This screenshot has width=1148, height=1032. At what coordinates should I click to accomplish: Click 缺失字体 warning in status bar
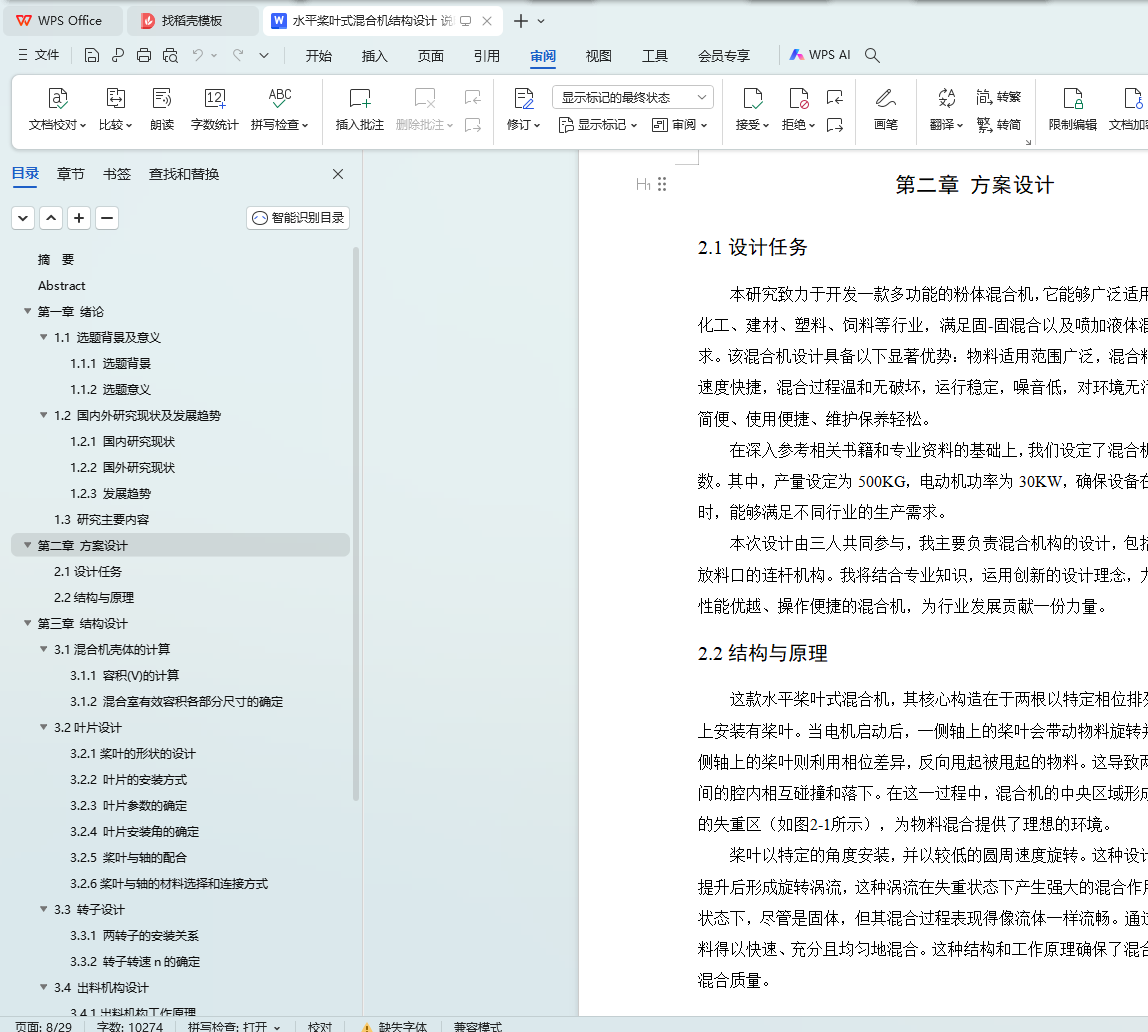tap(395, 1026)
